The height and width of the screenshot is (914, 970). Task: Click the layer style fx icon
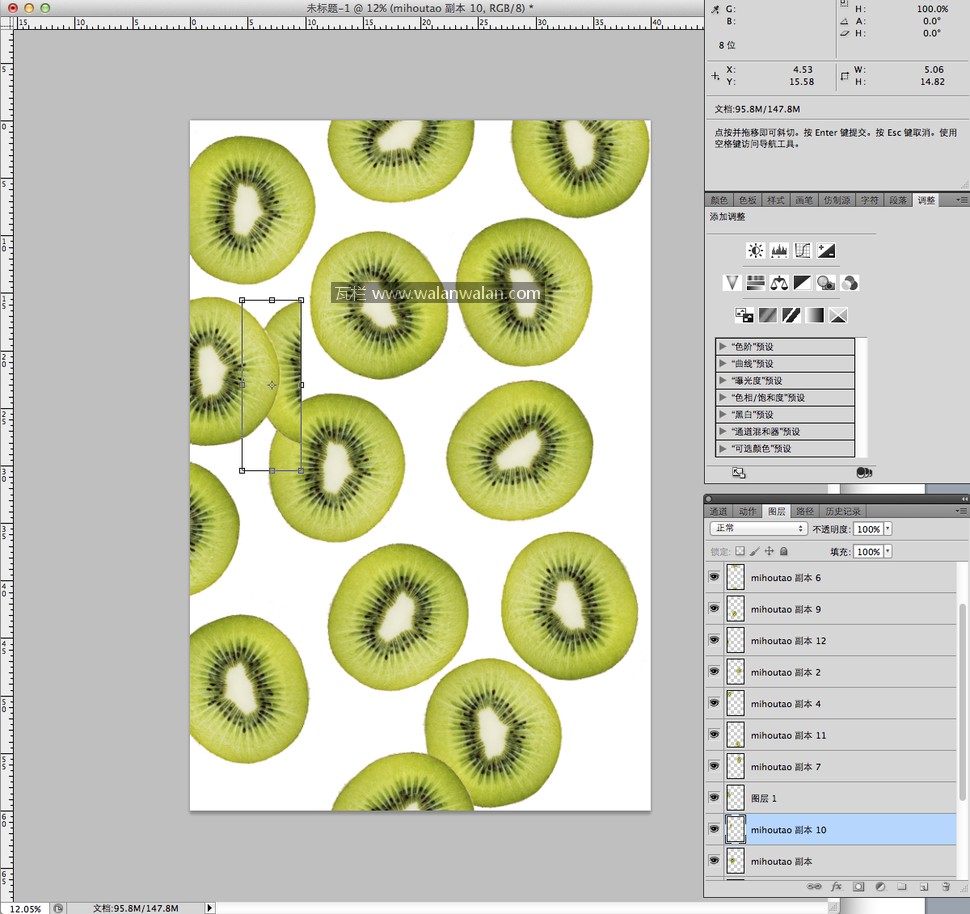(836, 886)
